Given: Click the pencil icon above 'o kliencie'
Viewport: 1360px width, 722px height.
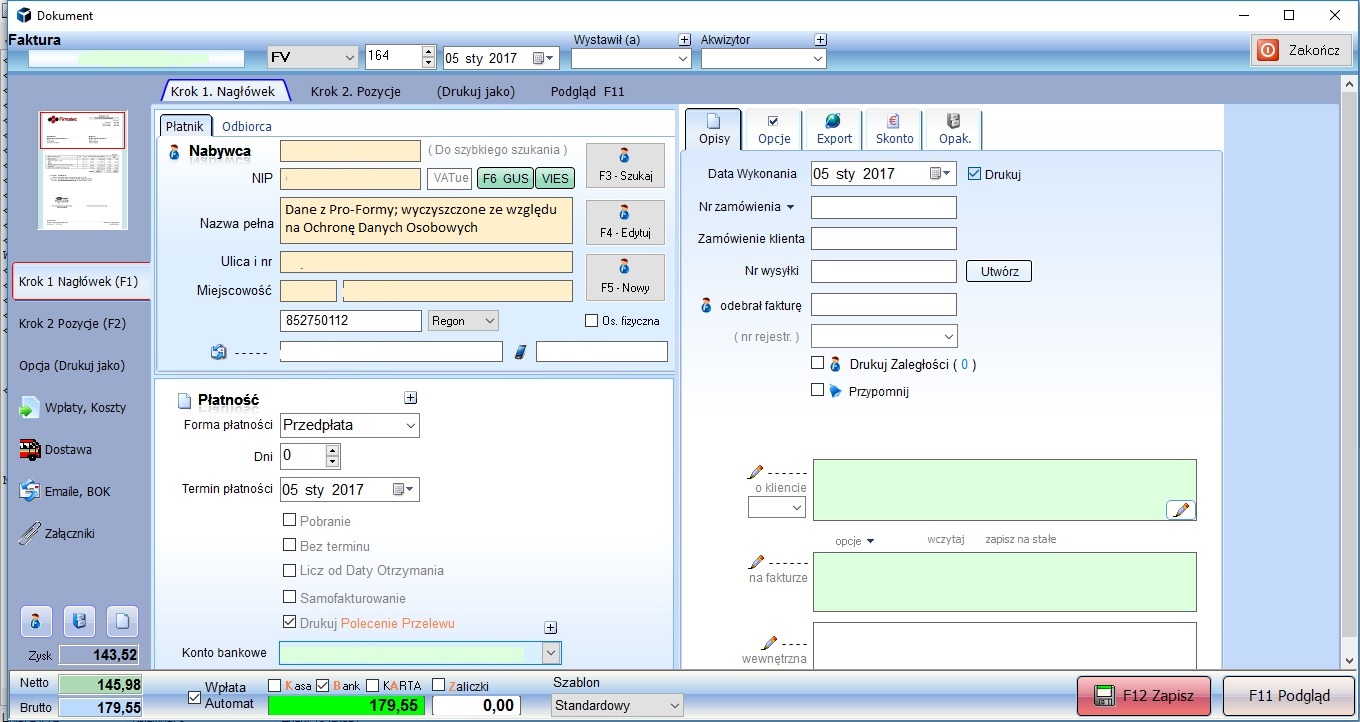Looking at the screenshot, I should (x=755, y=472).
